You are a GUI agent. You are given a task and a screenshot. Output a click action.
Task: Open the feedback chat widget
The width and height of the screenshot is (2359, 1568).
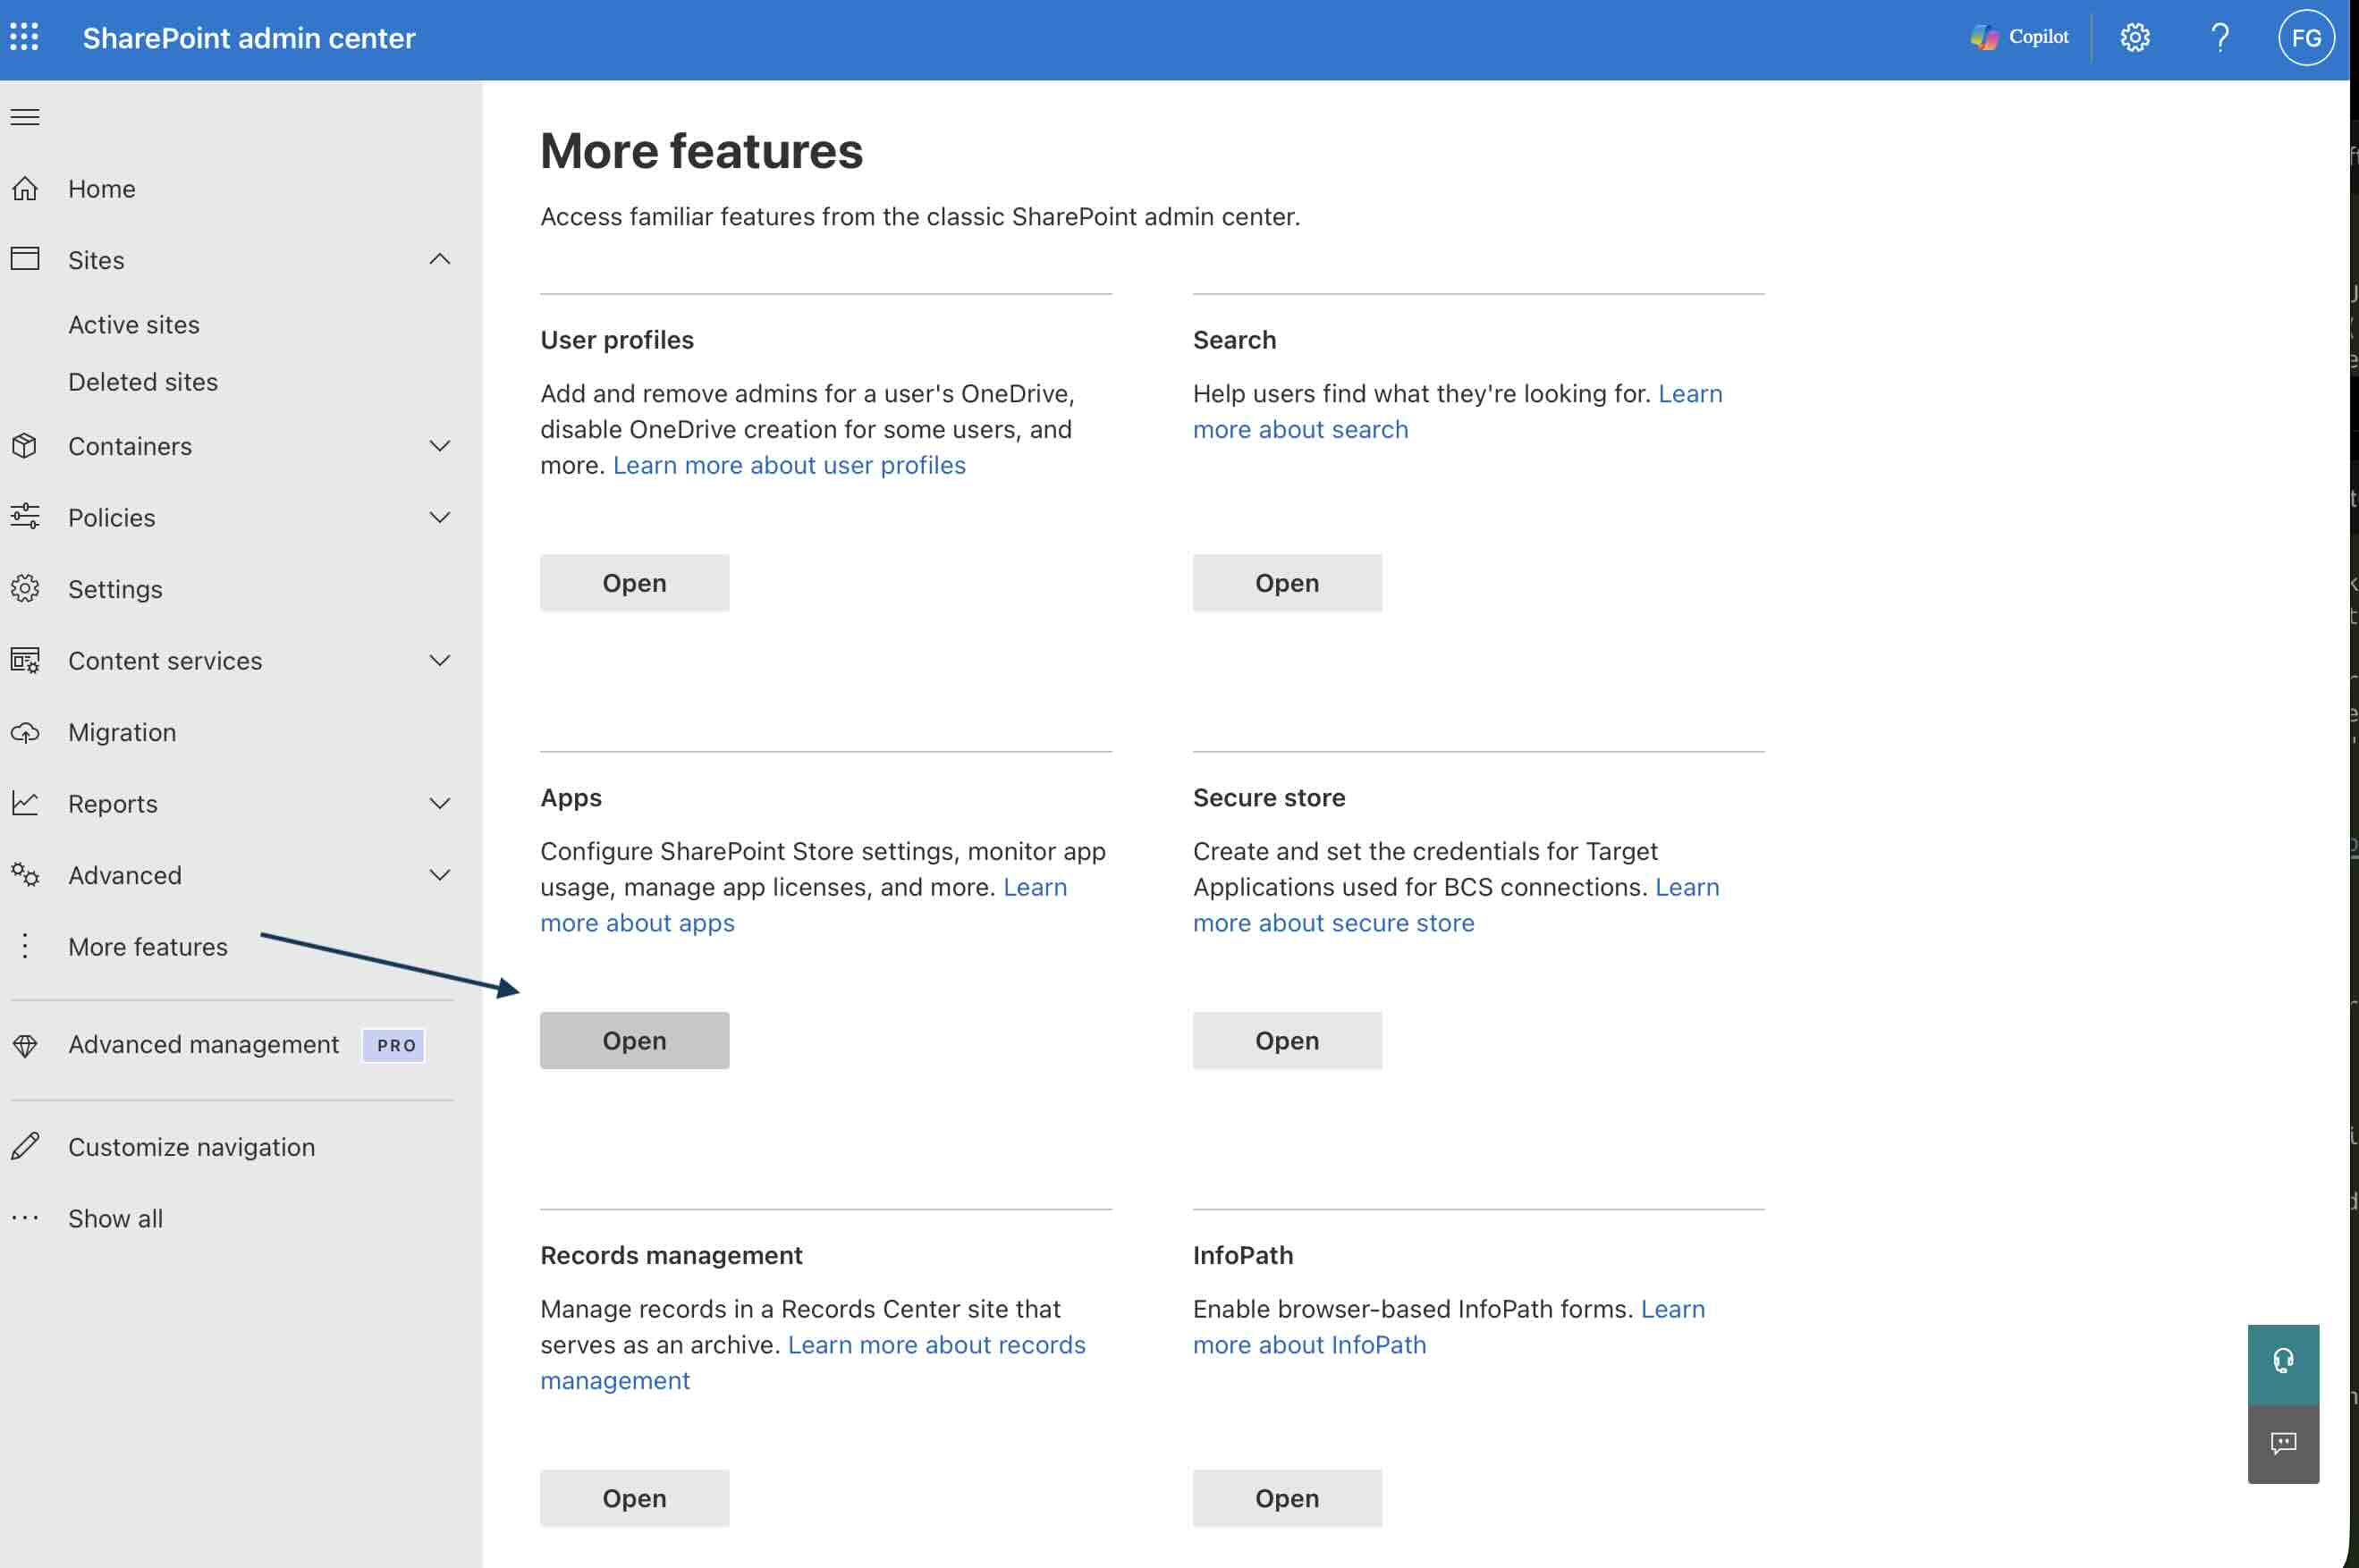2283,1443
